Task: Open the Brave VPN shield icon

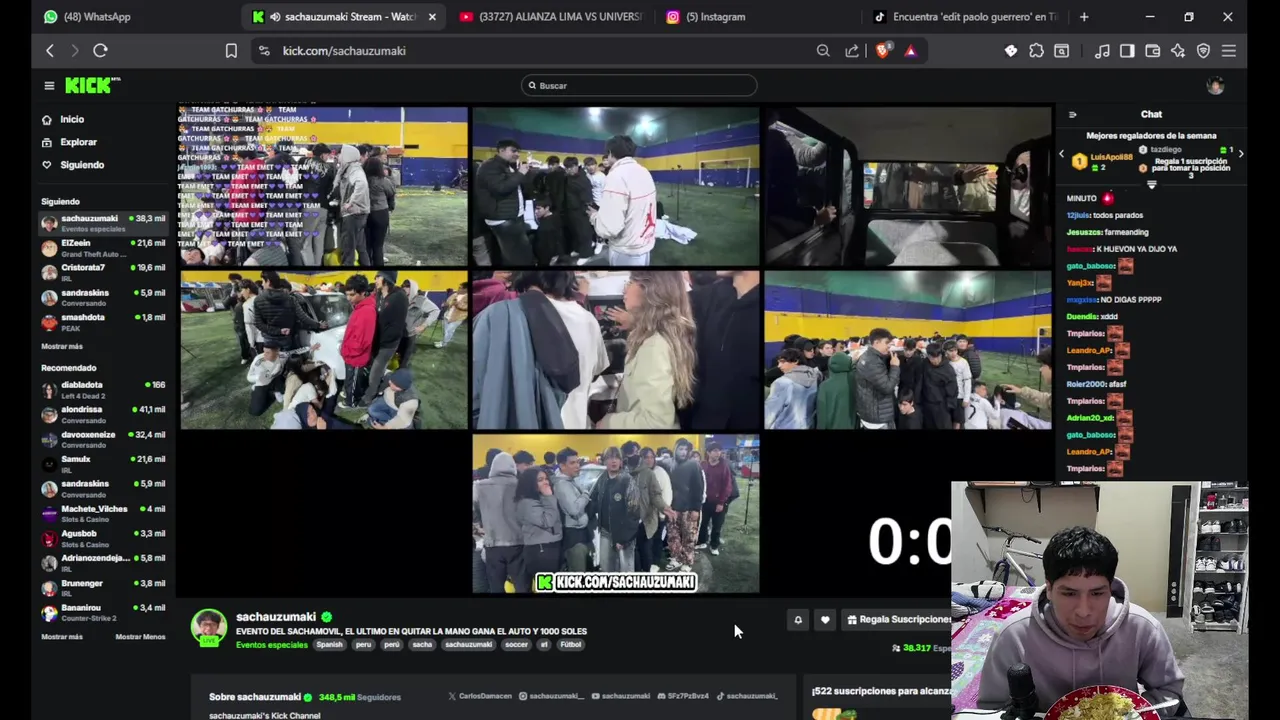Action: 1203,50
